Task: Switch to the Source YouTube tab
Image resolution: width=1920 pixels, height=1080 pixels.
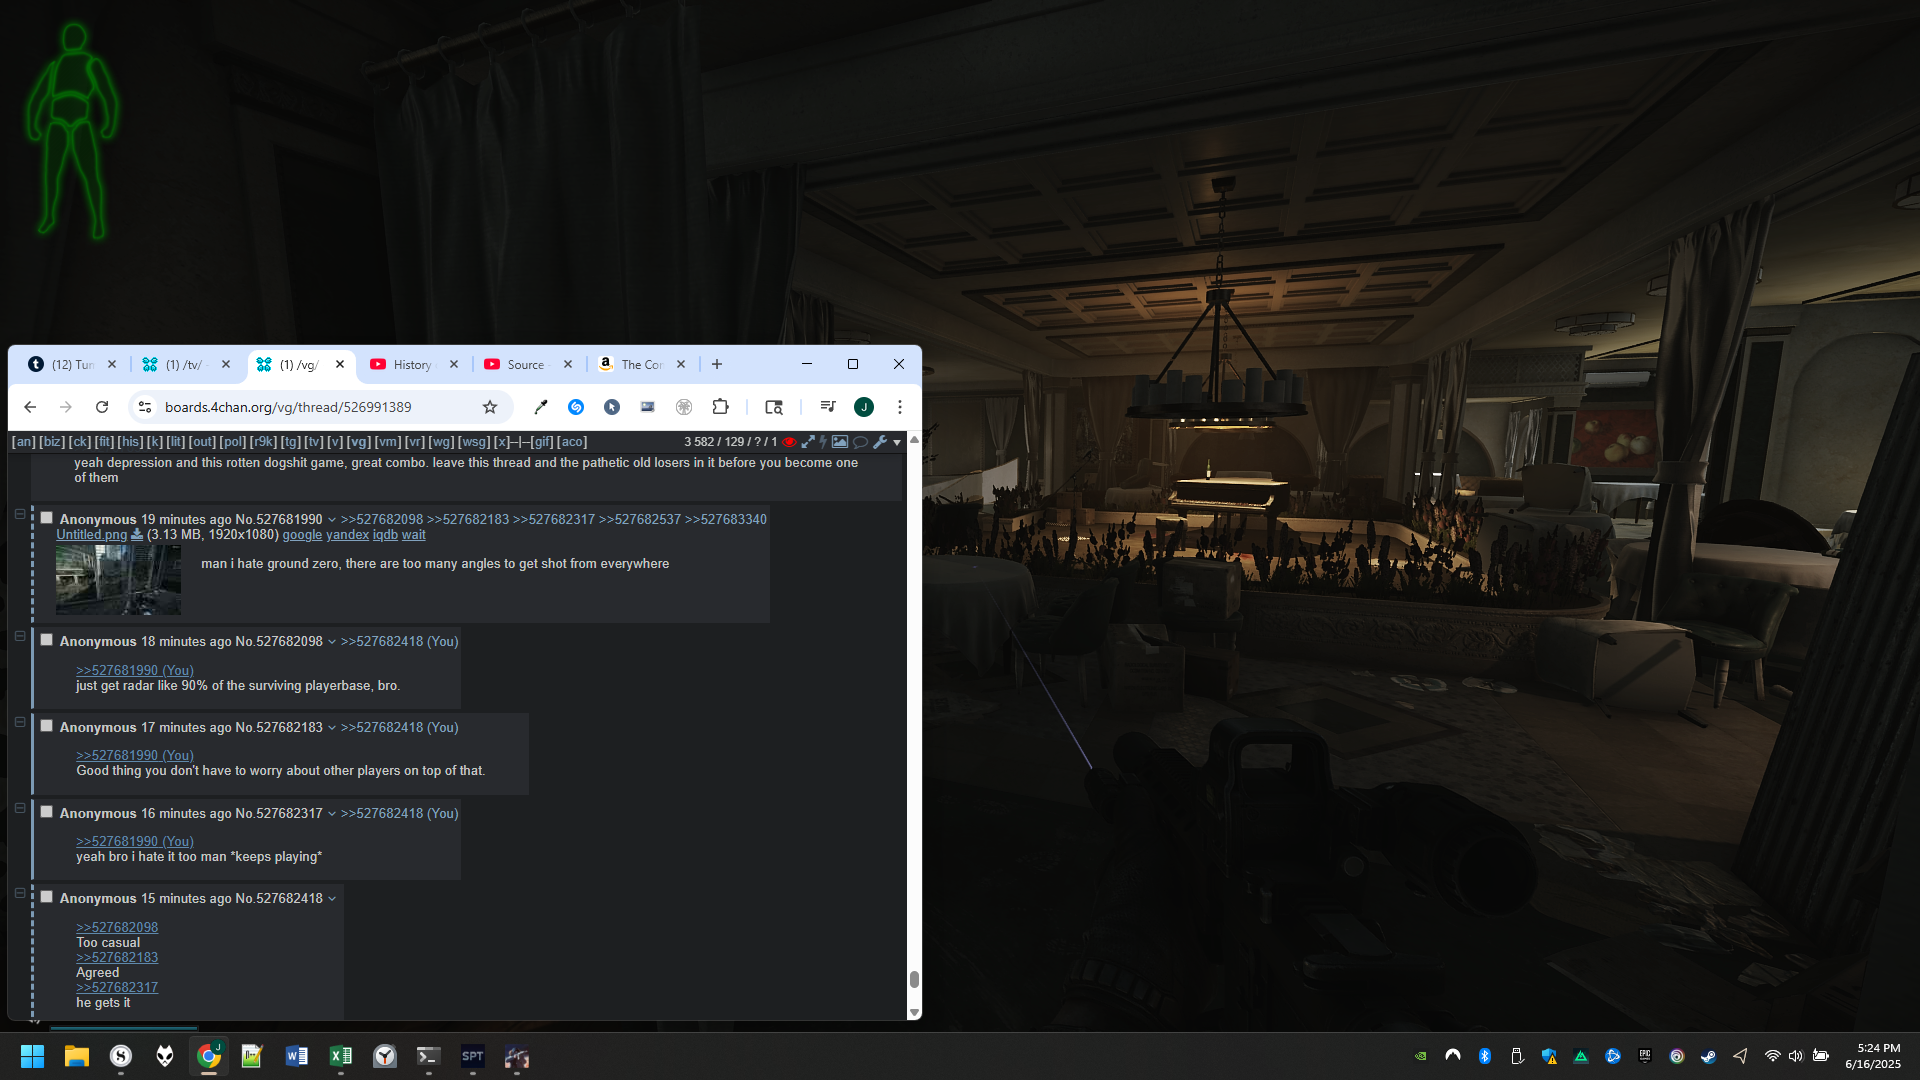Action: pos(527,365)
